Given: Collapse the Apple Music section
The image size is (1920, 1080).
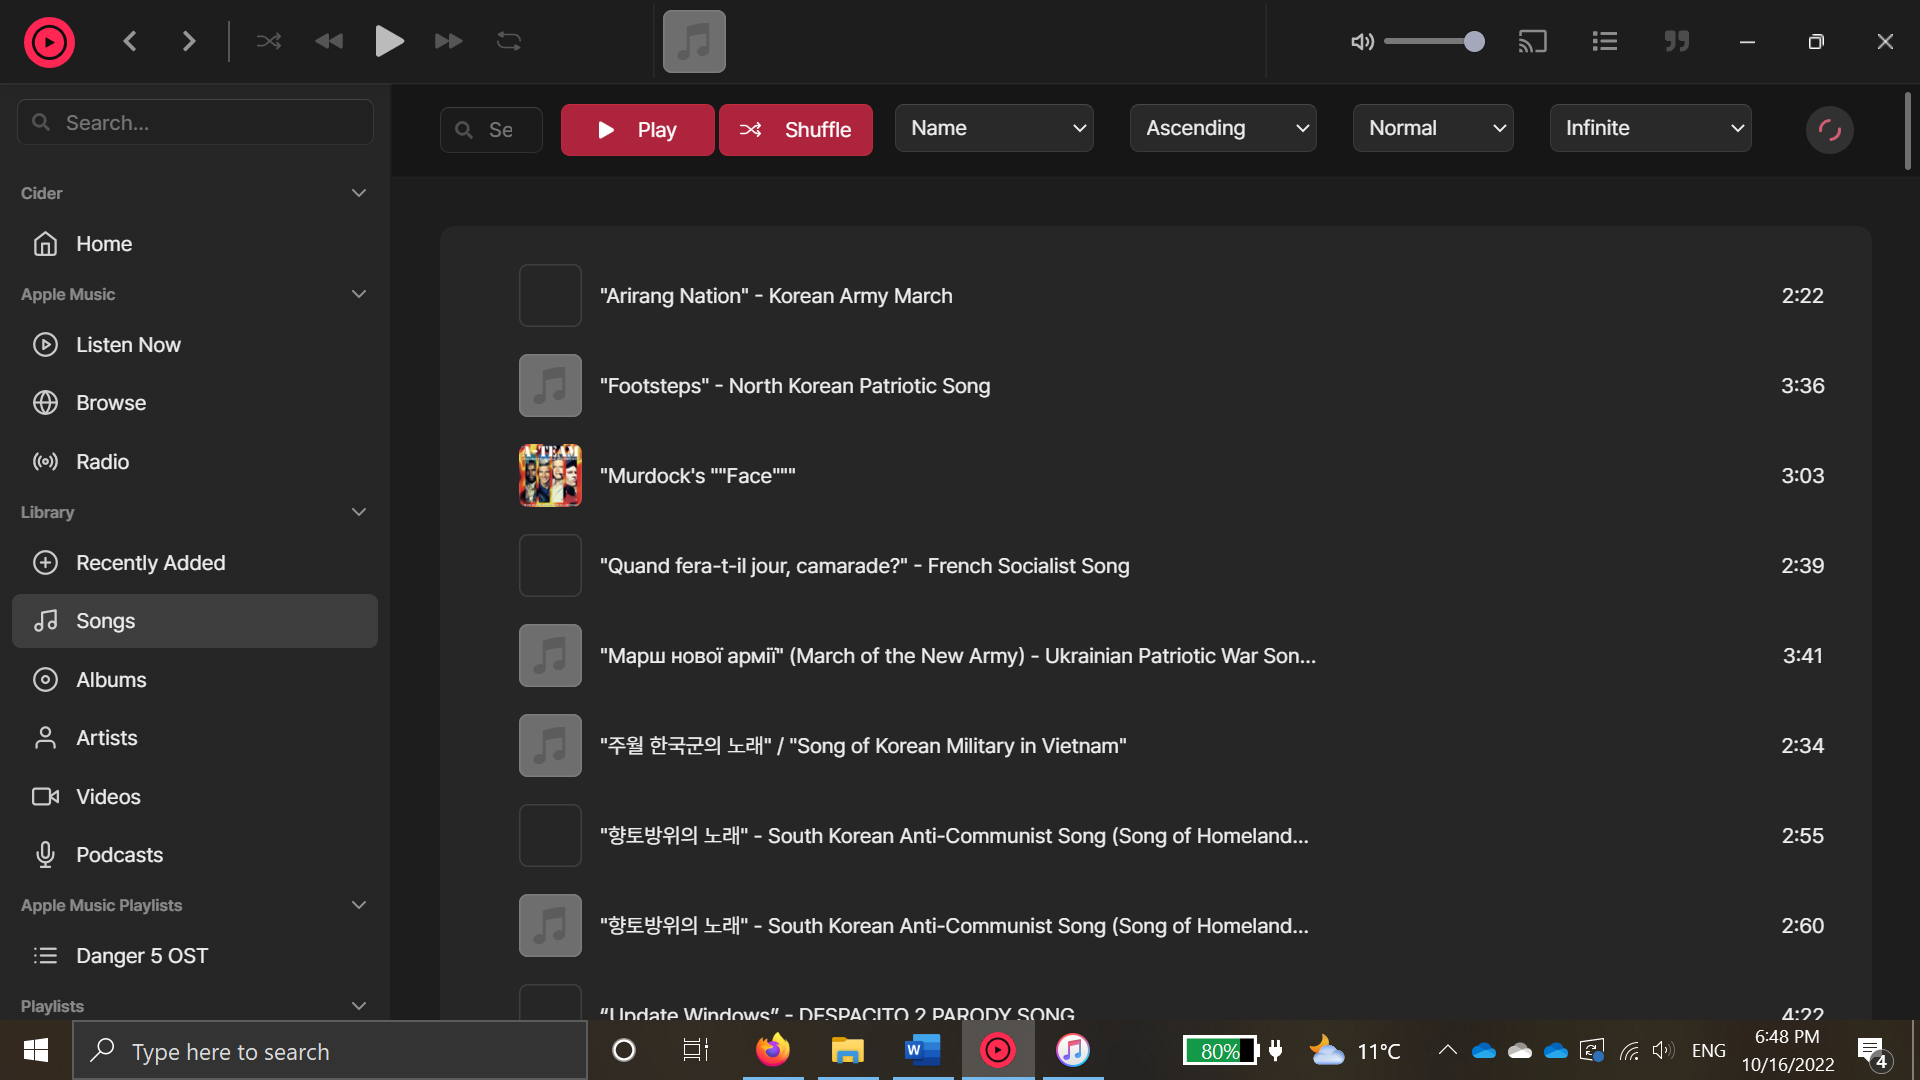Looking at the screenshot, I should (x=359, y=294).
